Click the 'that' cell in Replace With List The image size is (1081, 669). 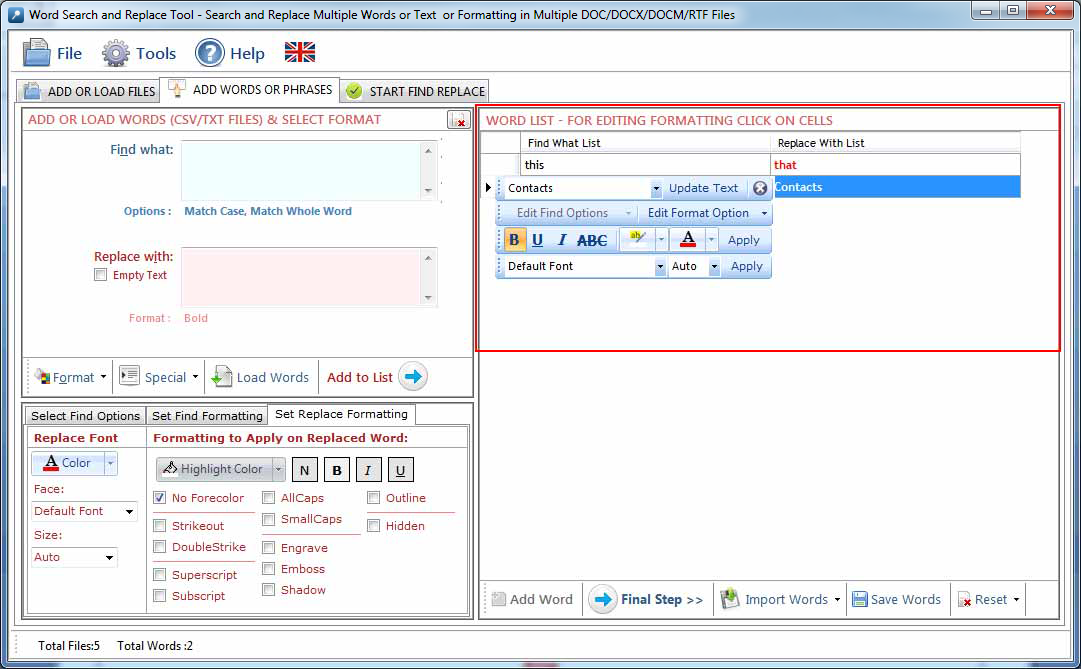click(x=896, y=164)
